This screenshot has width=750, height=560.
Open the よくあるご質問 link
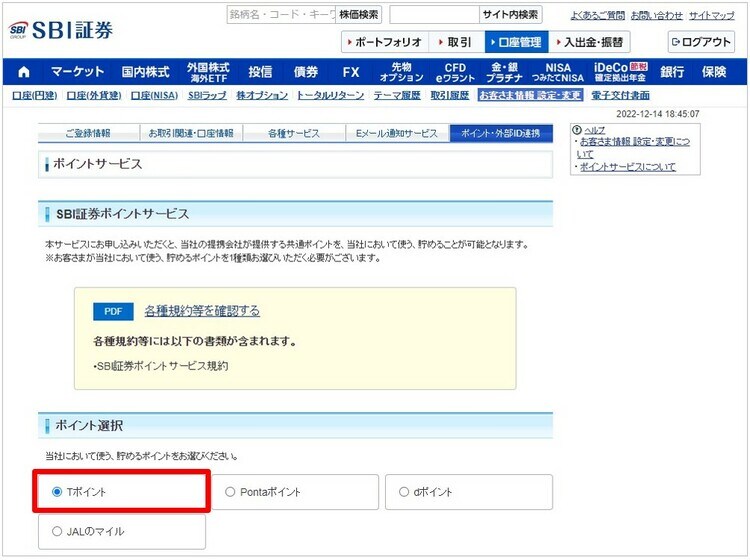598,15
